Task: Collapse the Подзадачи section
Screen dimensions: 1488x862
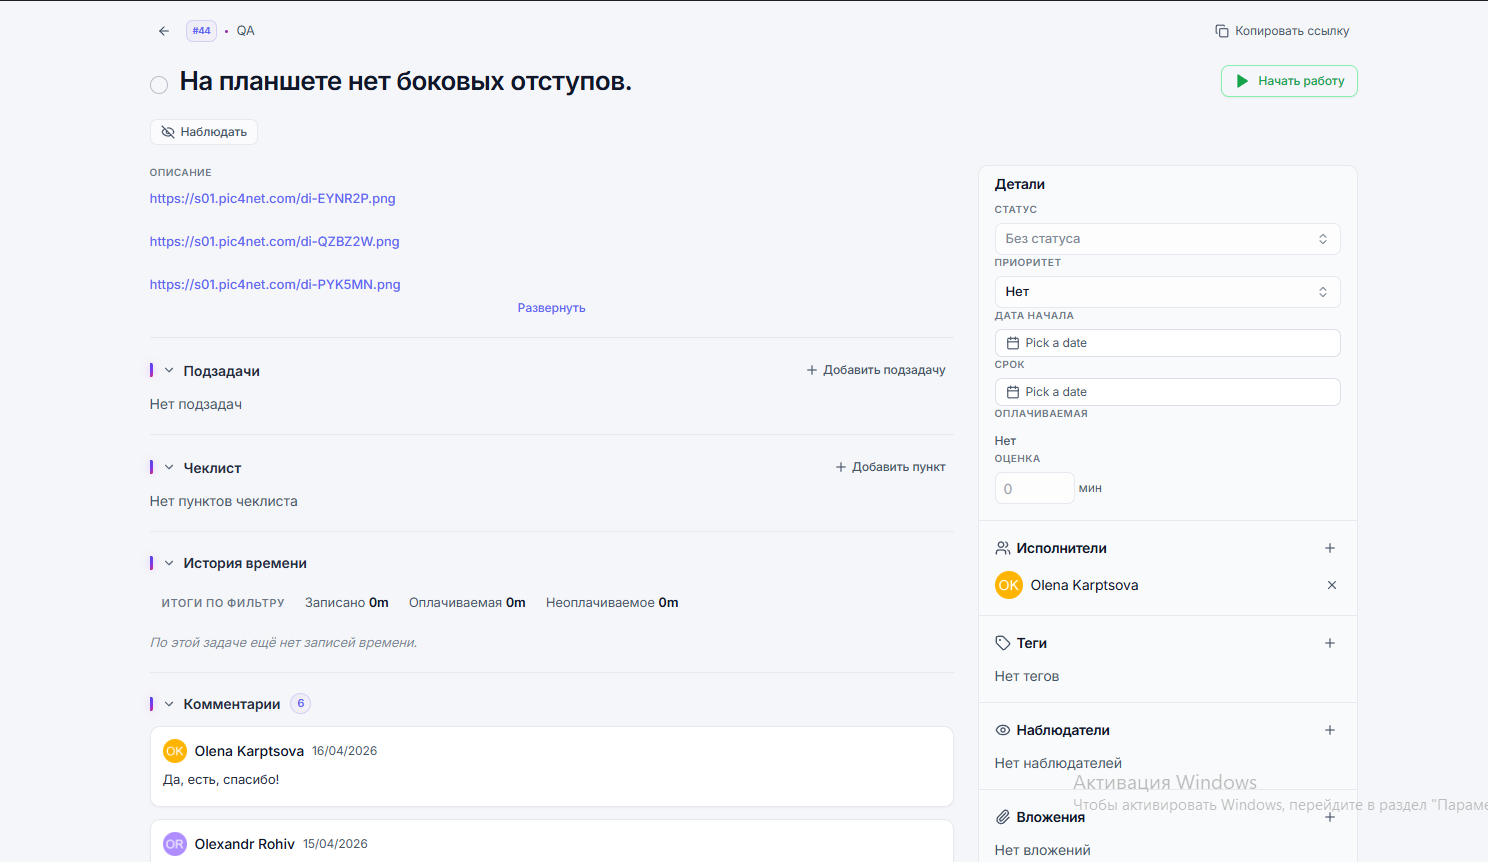Action: [x=169, y=371]
